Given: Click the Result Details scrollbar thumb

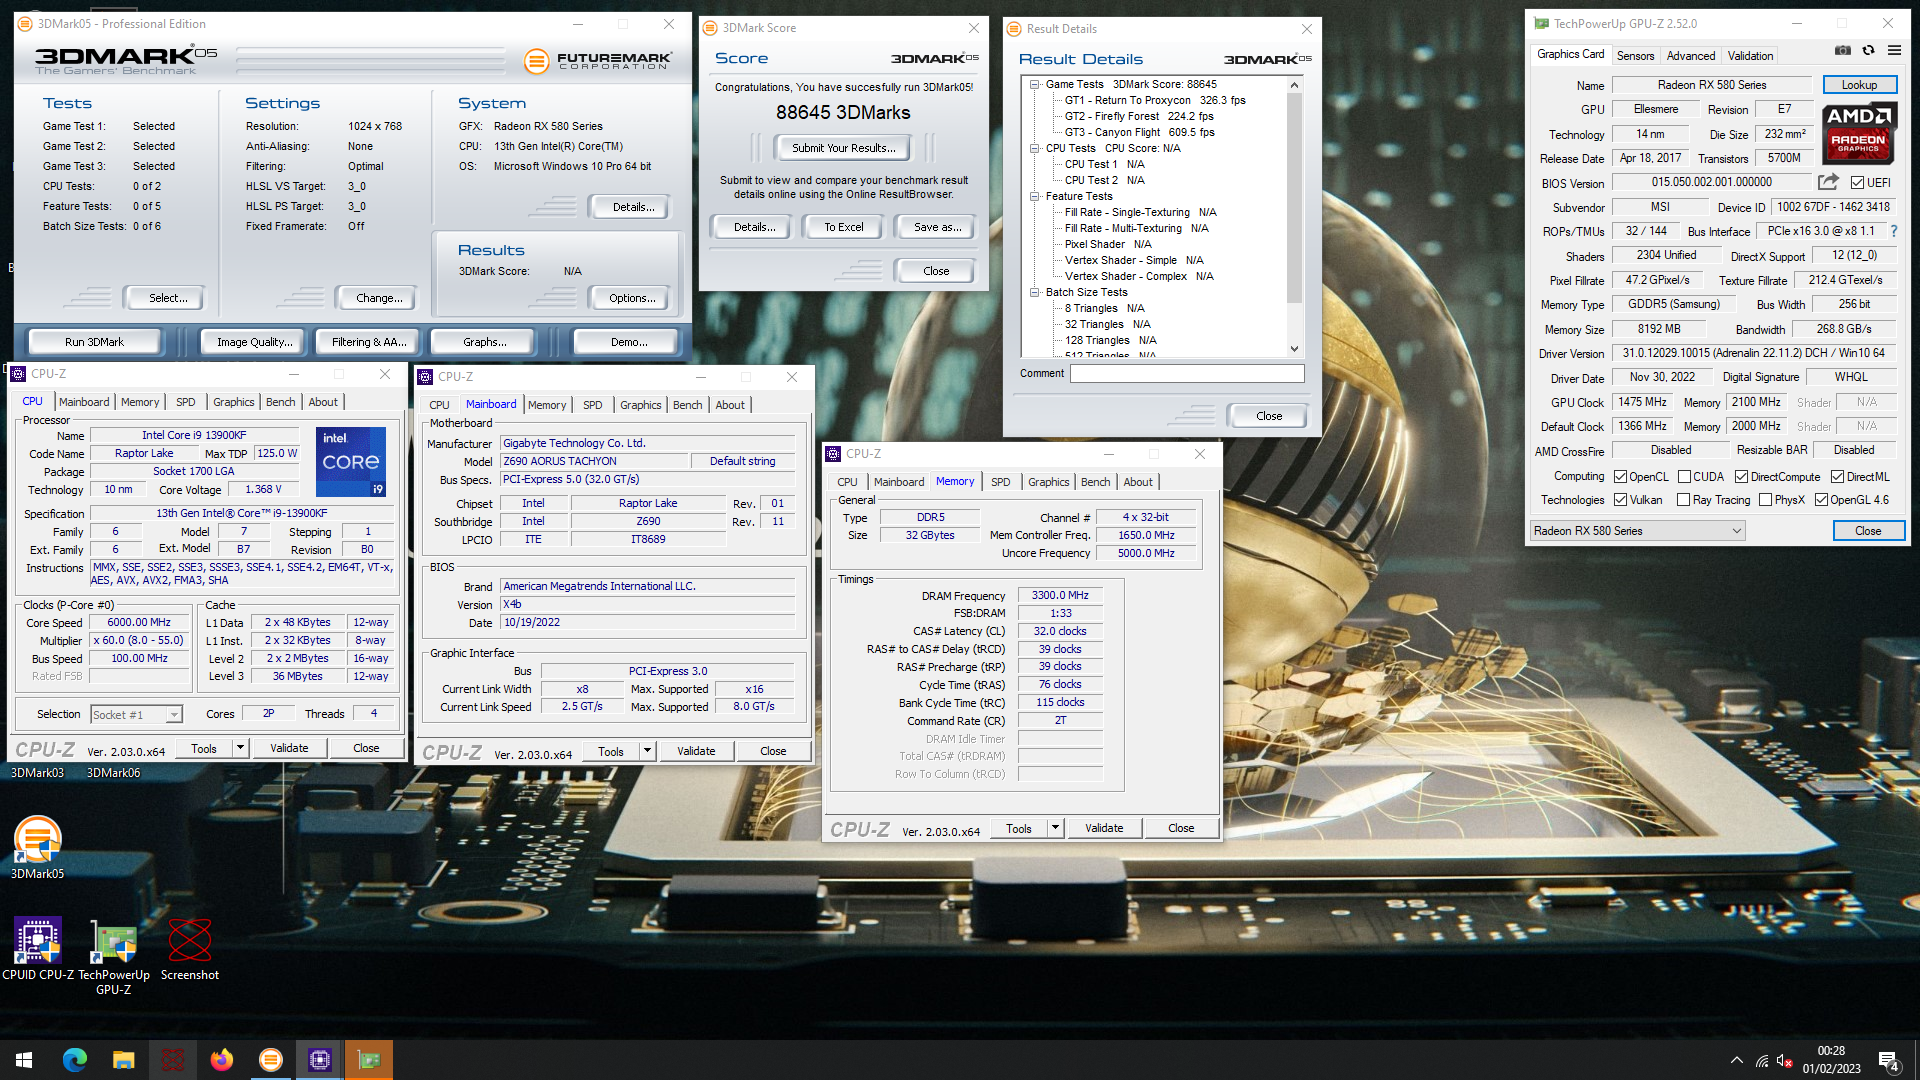Looking at the screenshot, I should [1294, 198].
